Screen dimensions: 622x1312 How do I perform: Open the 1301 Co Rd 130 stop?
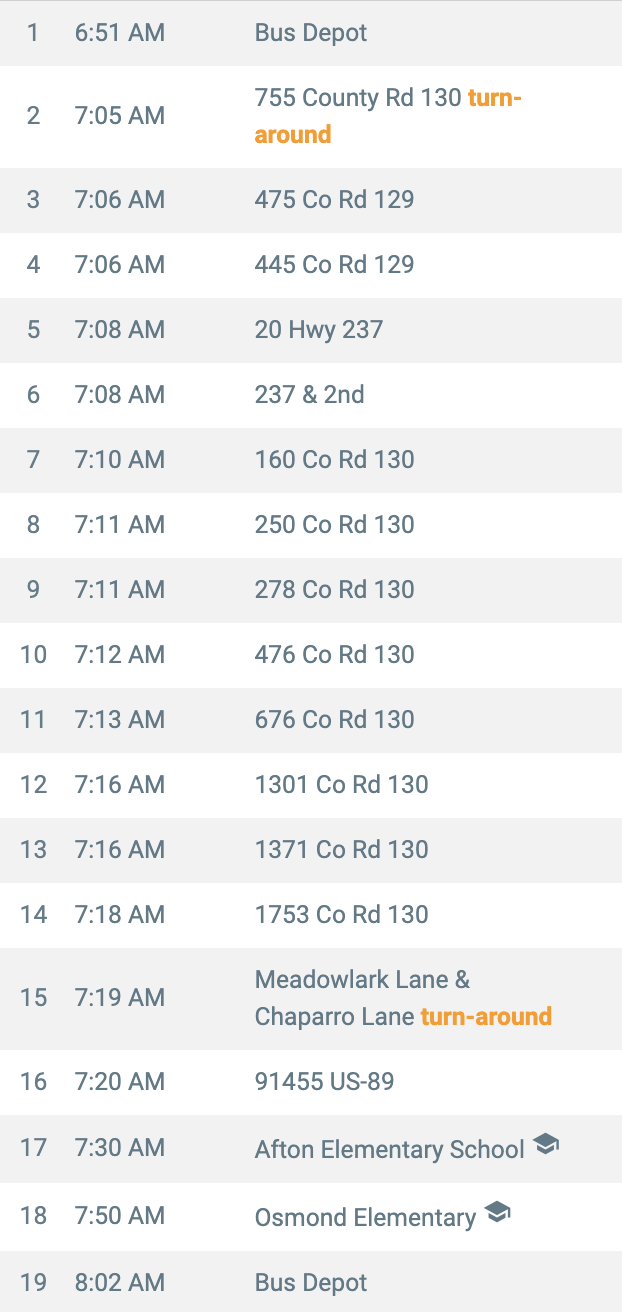(311, 785)
